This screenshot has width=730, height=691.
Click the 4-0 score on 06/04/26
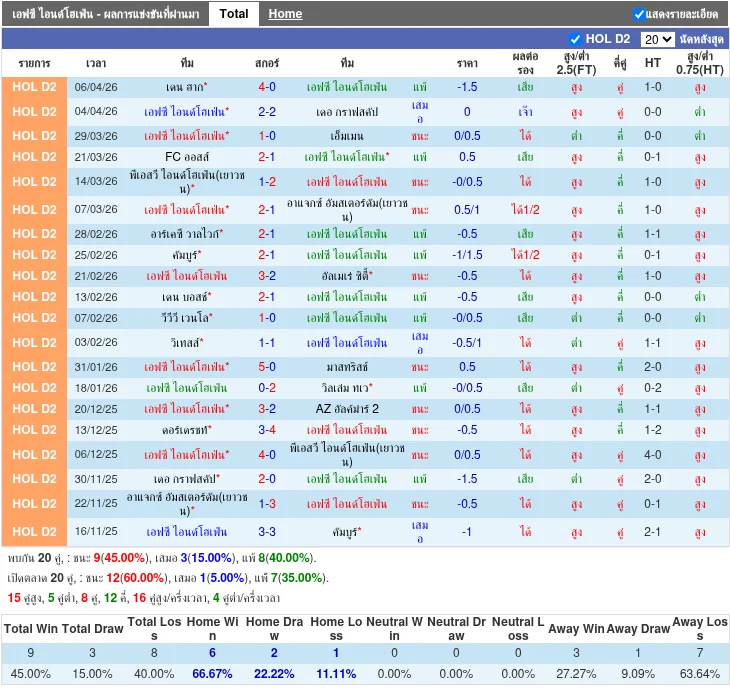[267, 87]
